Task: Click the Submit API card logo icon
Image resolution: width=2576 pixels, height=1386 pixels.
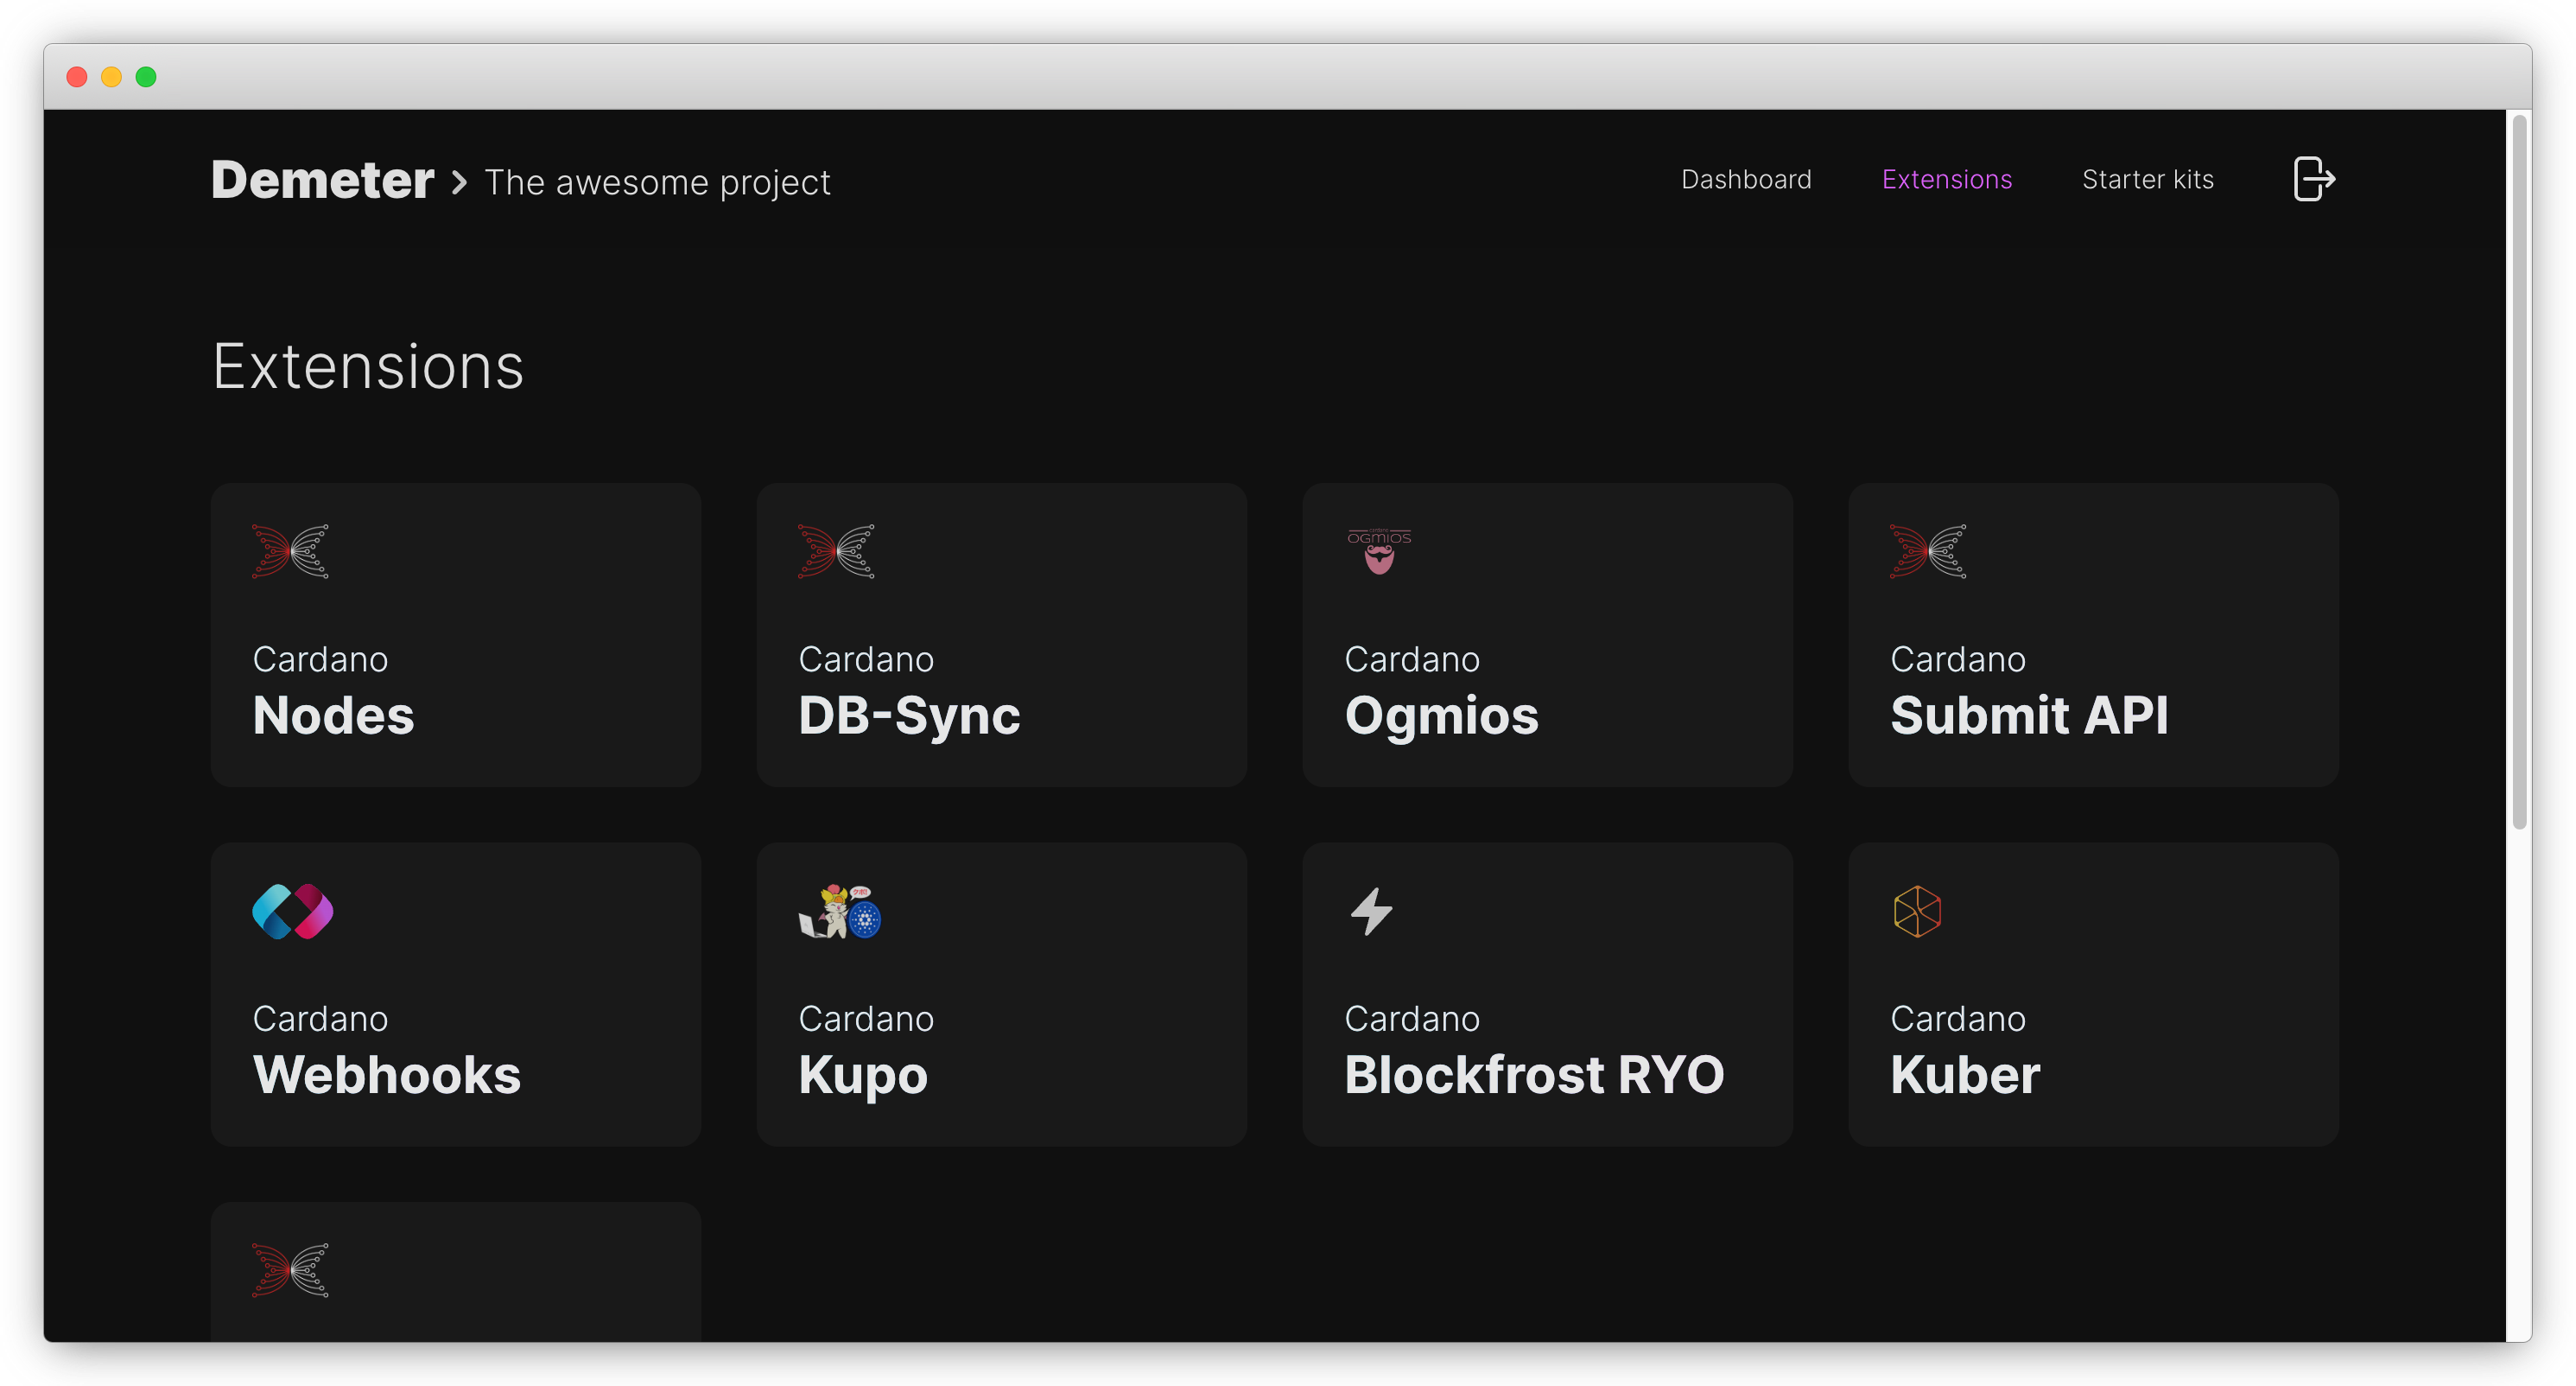Action: 1928,551
